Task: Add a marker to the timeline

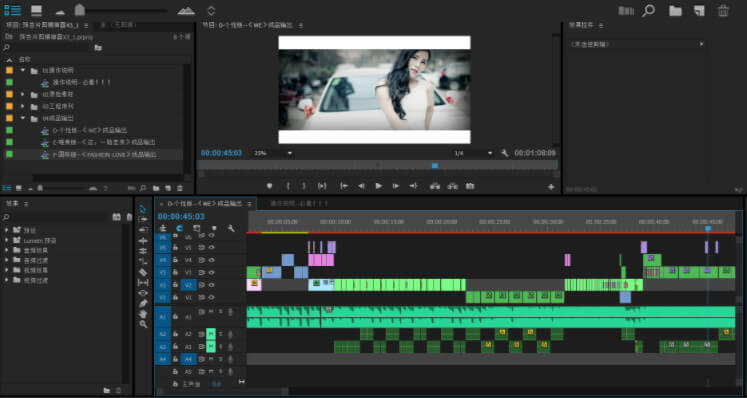Action: click(x=214, y=228)
